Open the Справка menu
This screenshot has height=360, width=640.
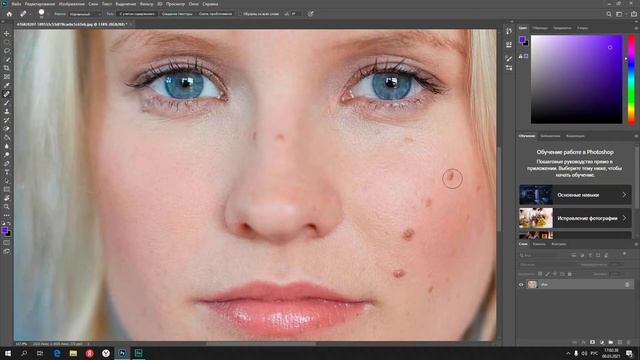coord(210,4)
